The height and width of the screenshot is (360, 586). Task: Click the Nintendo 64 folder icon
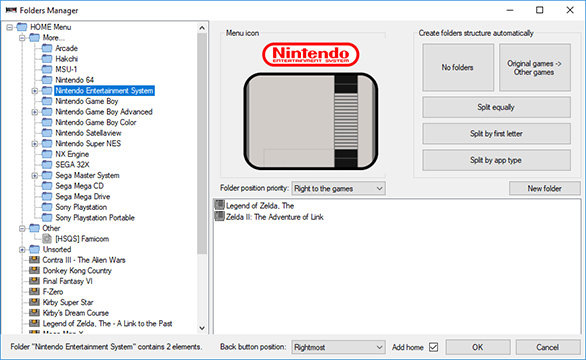point(47,80)
